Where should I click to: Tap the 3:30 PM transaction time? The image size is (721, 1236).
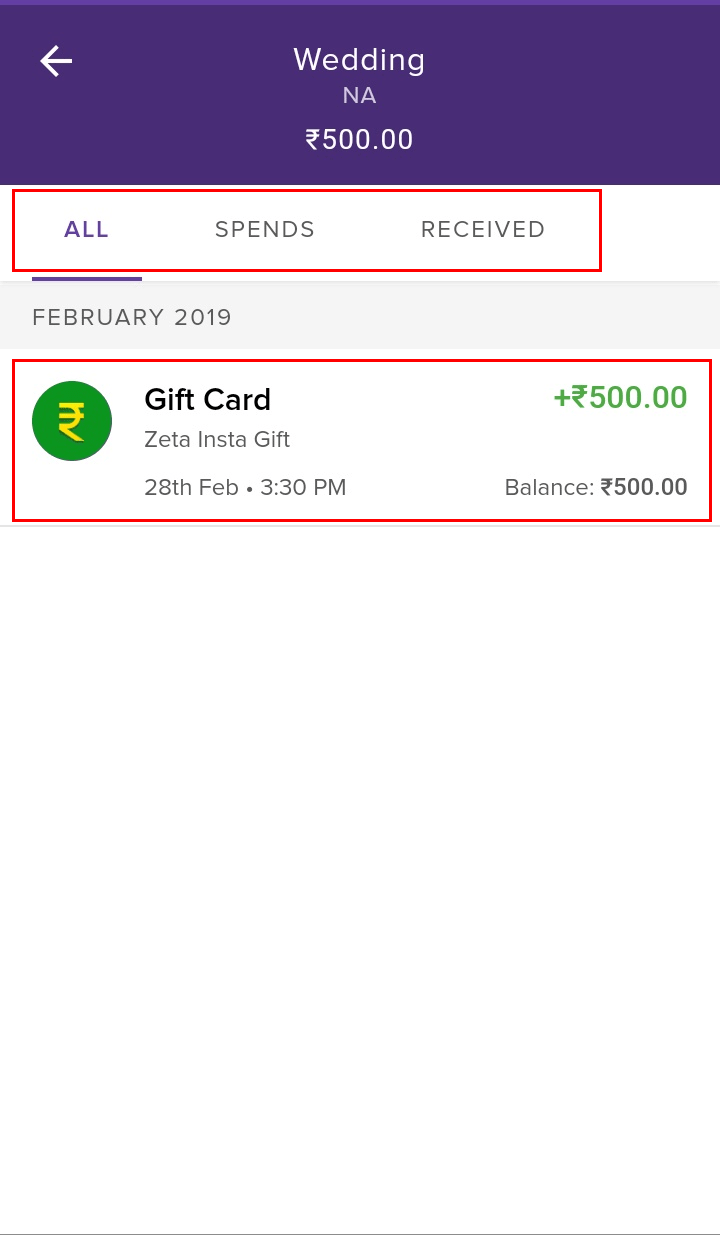(x=303, y=487)
